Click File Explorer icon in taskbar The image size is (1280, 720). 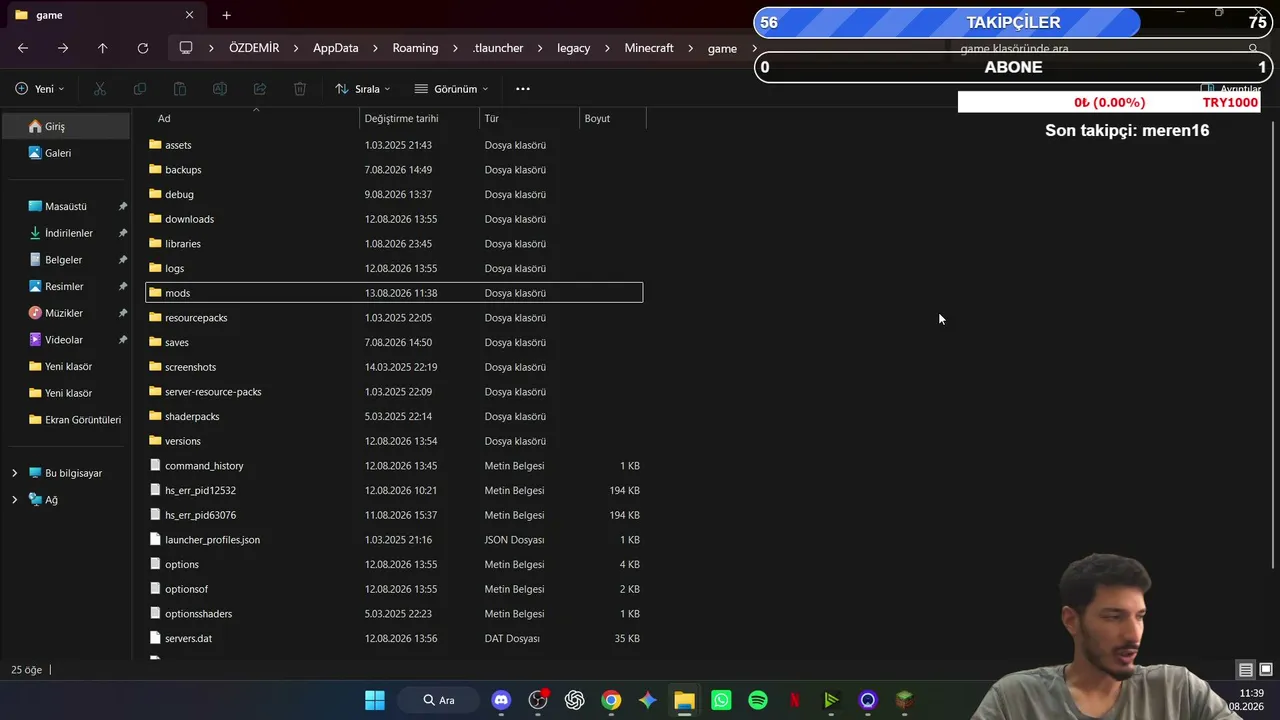[x=684, y=700]
